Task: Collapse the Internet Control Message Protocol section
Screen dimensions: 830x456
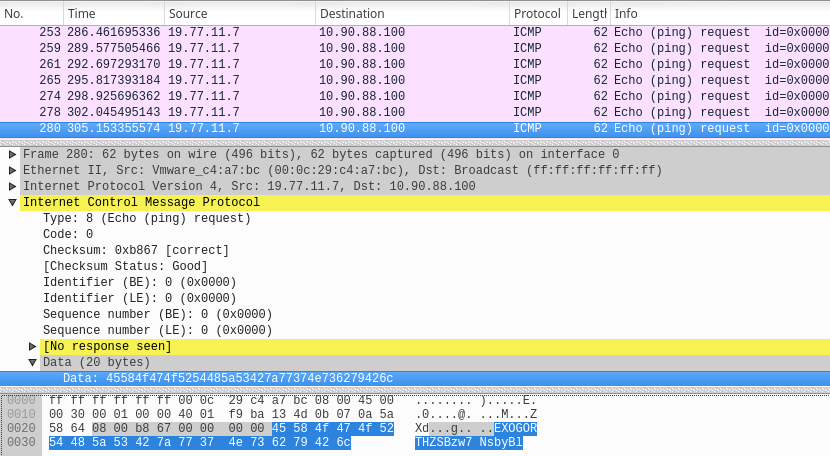Action: 12,203
